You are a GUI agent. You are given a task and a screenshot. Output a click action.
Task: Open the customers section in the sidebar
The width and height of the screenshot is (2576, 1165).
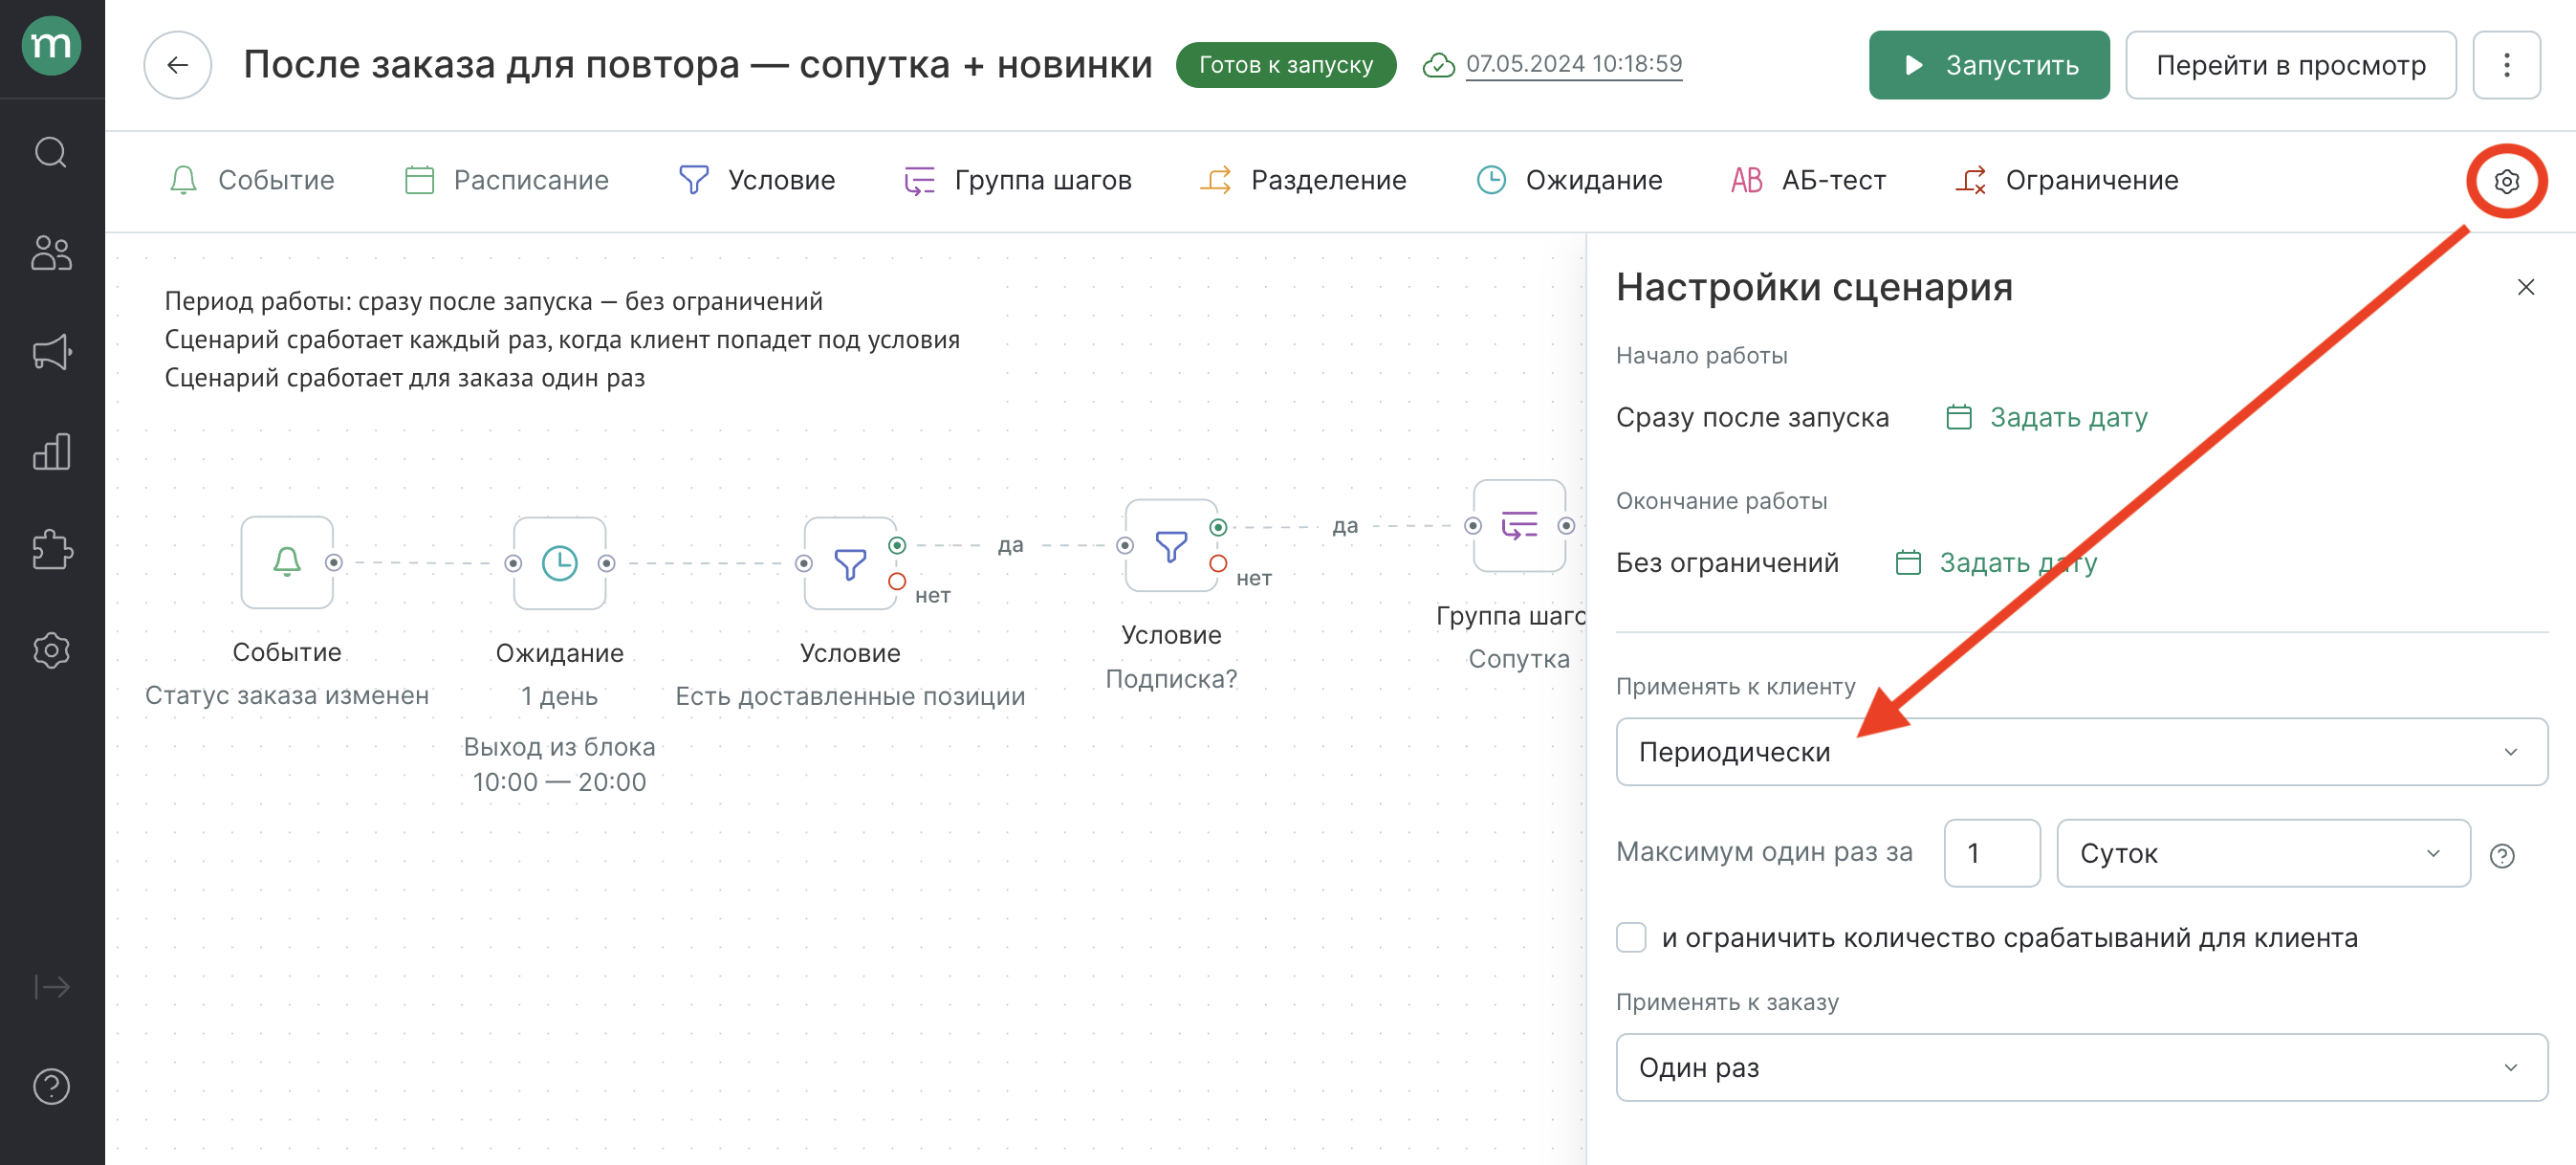(51, 252)
